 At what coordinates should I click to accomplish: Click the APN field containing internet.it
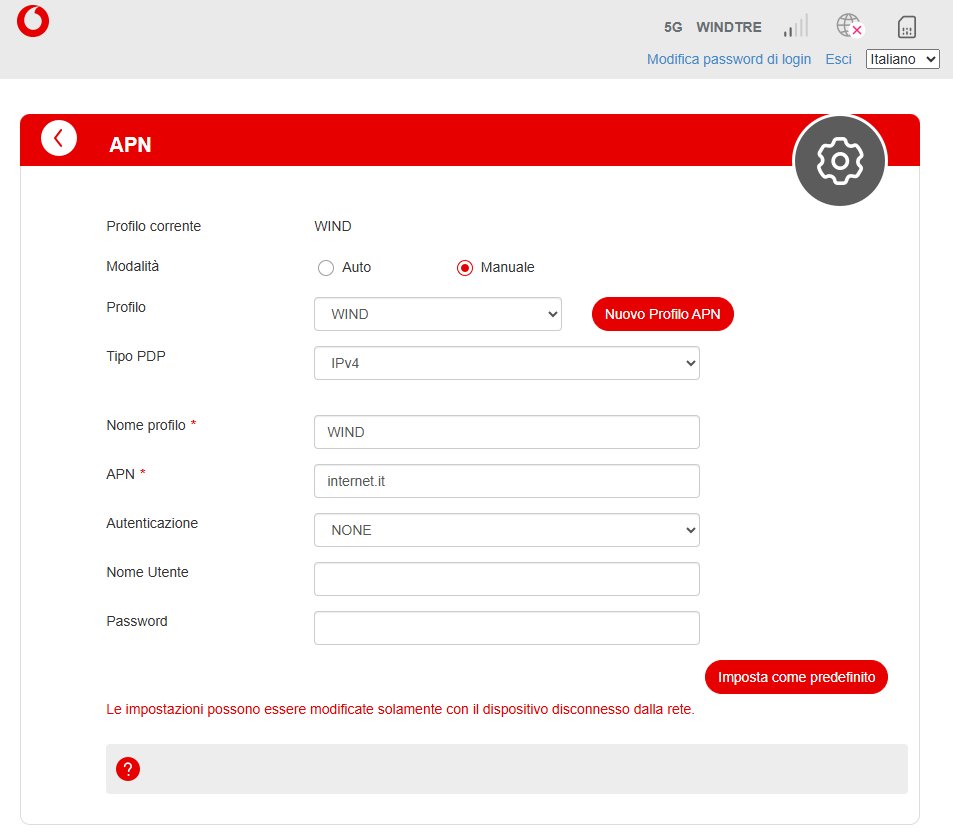pyautogui.click(x=506, y=481)
